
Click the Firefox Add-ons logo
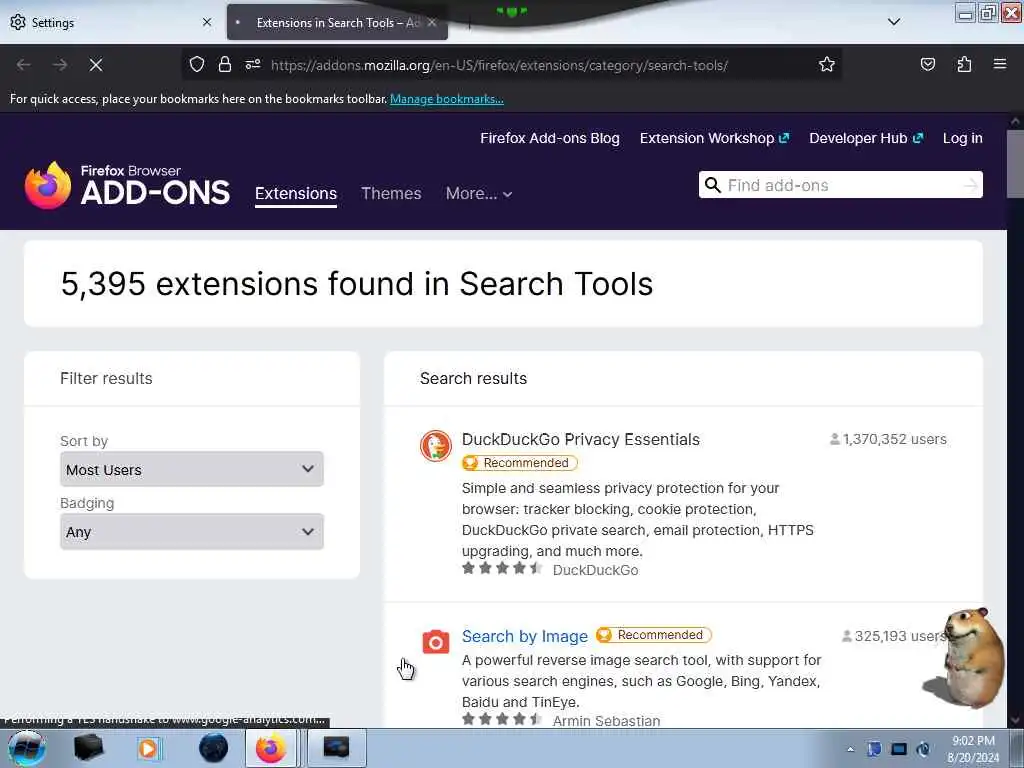127,185
